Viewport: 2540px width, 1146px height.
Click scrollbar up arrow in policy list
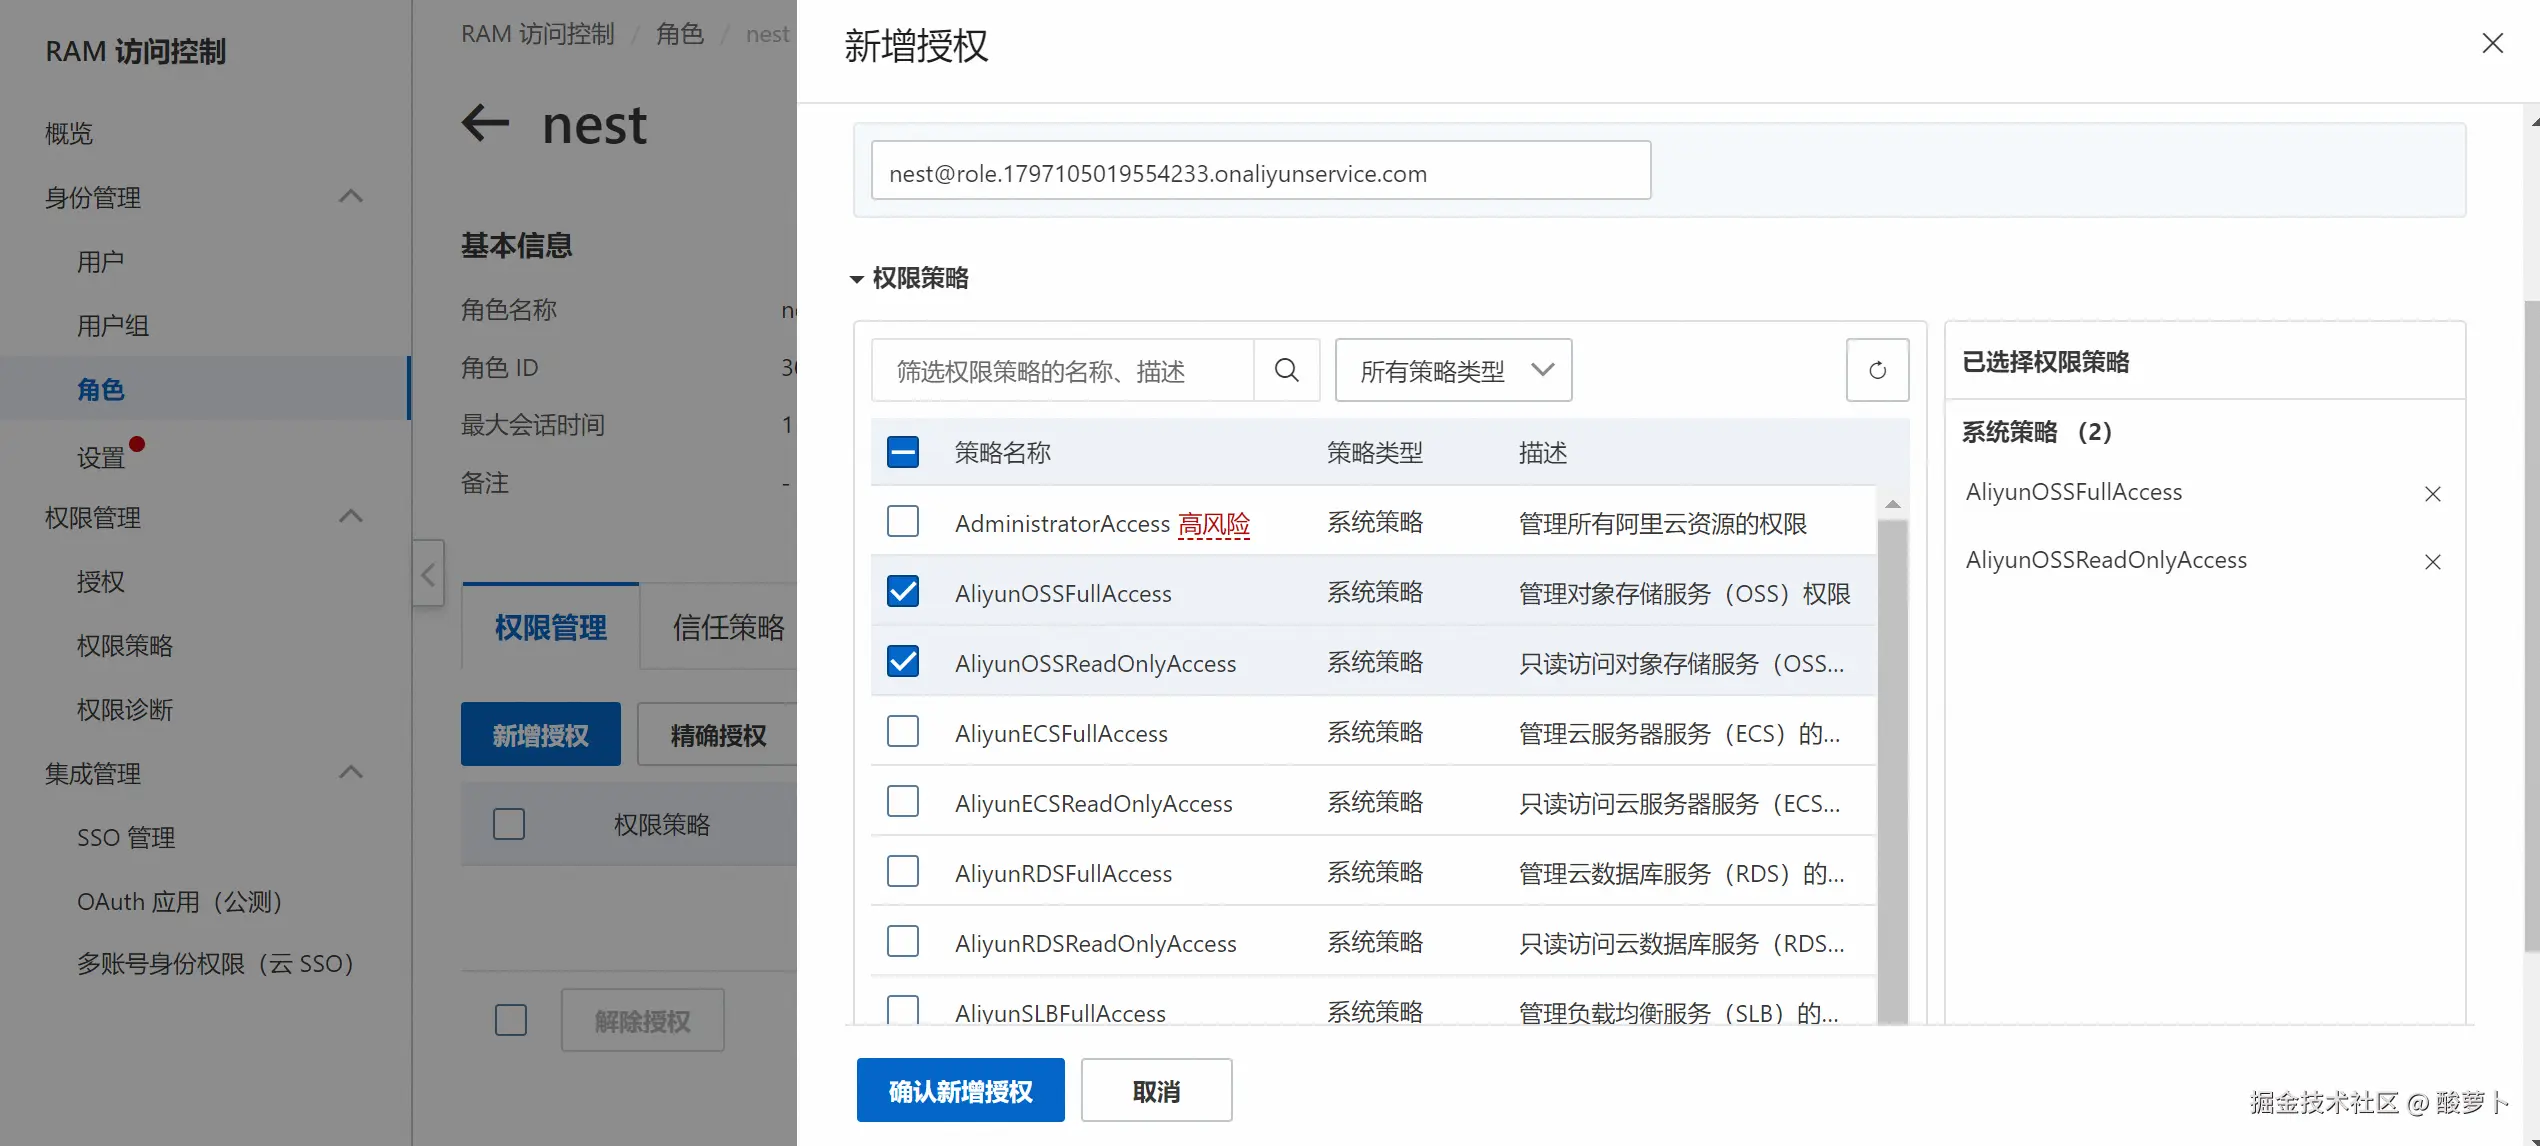coord(1892,504)
